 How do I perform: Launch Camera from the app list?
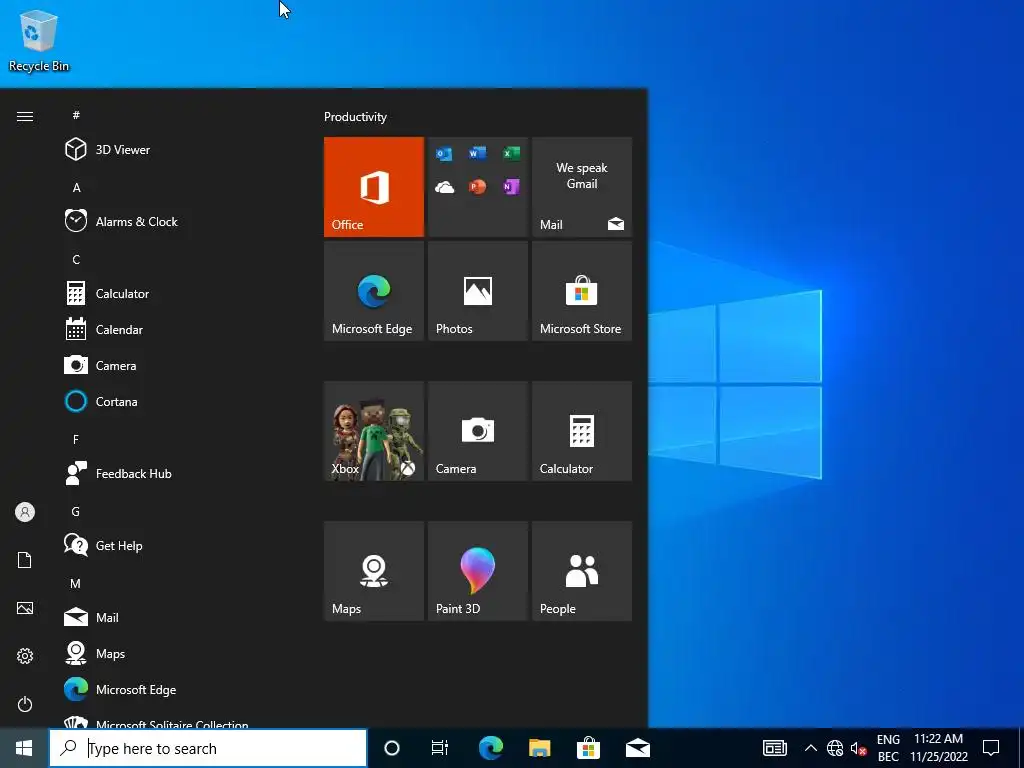[x=185, y=366]
